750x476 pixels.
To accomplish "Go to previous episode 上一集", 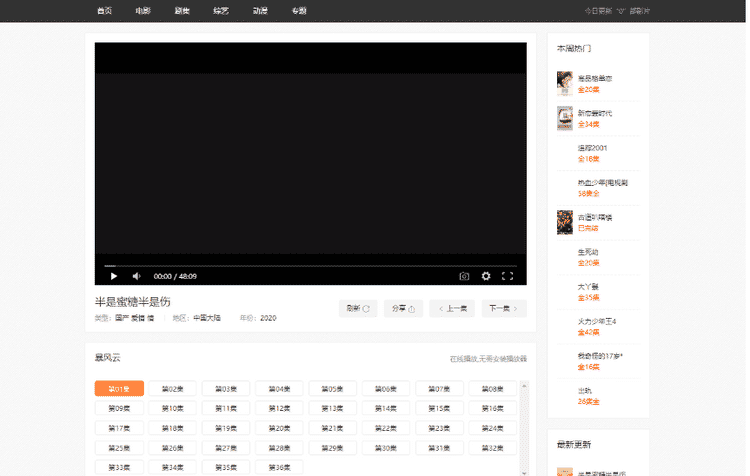I will click(452, 308).
